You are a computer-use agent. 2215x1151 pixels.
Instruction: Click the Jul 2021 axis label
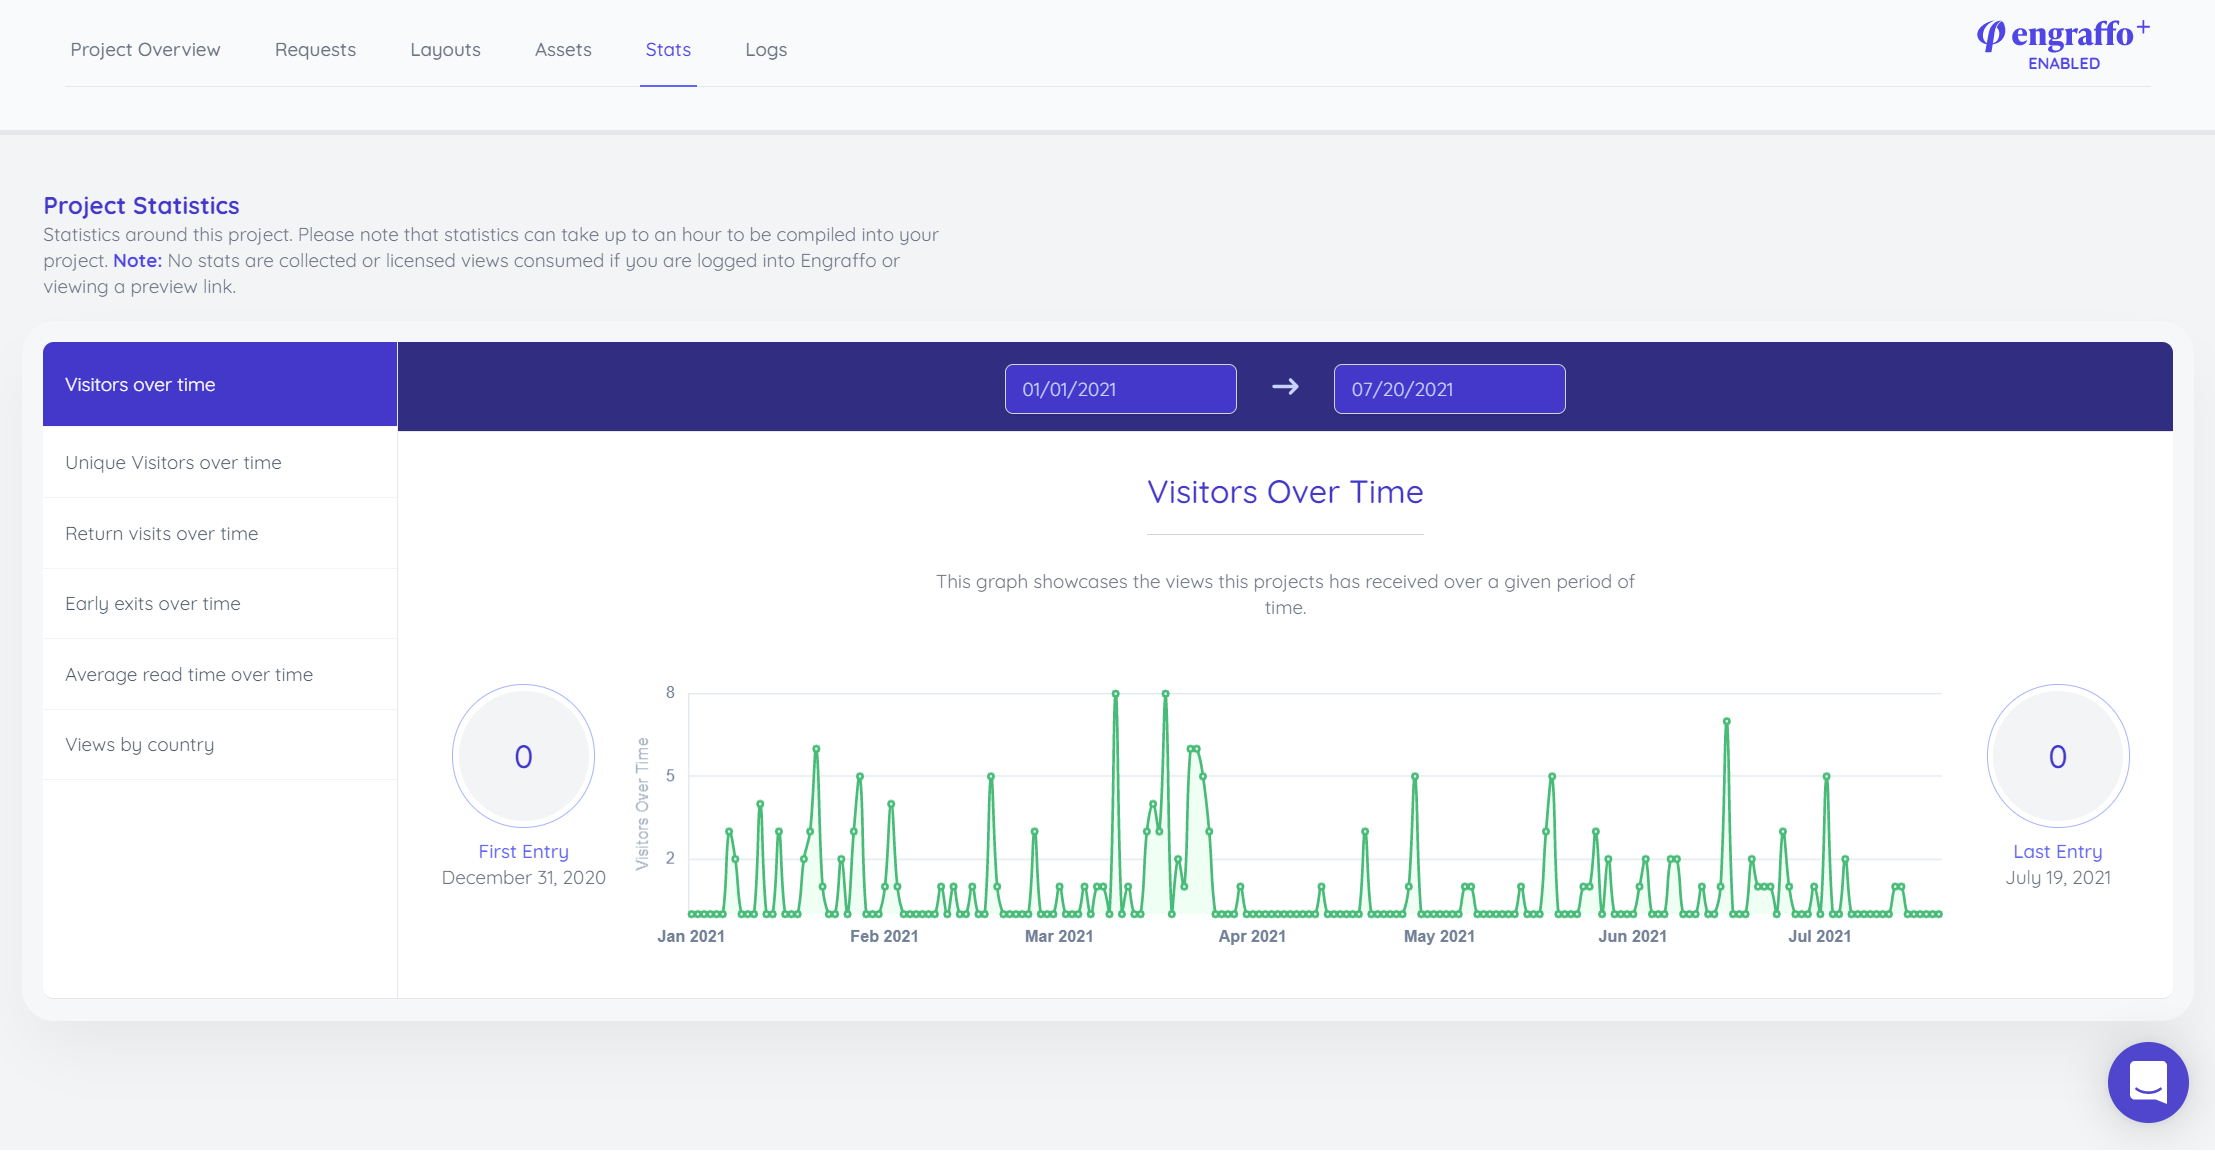(x=1820, y=937)
